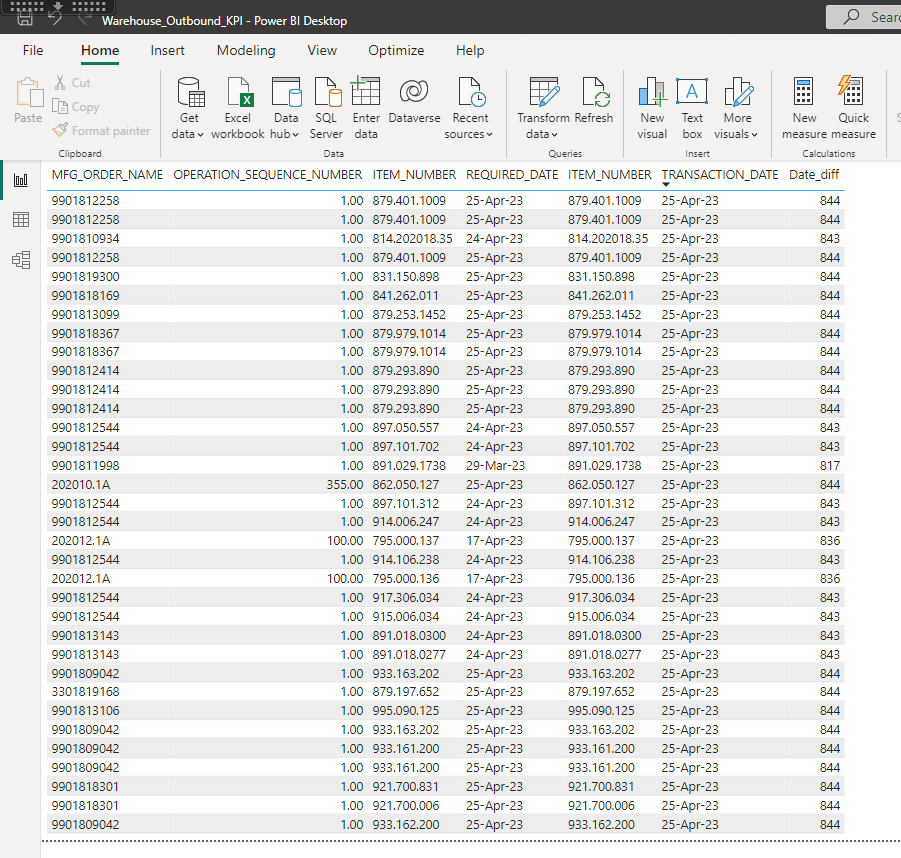Click the Paste icon in Clipboard
This screenshot has width=901, height=858.
[28, 93]
